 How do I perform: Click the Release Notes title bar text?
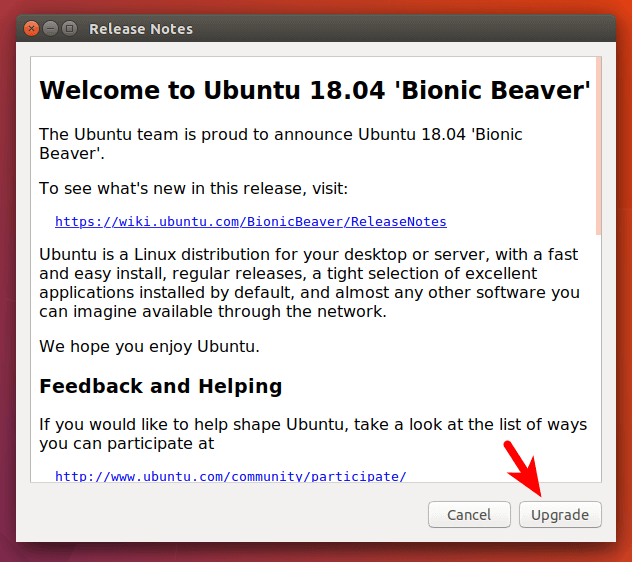click(x=141, y=29)
